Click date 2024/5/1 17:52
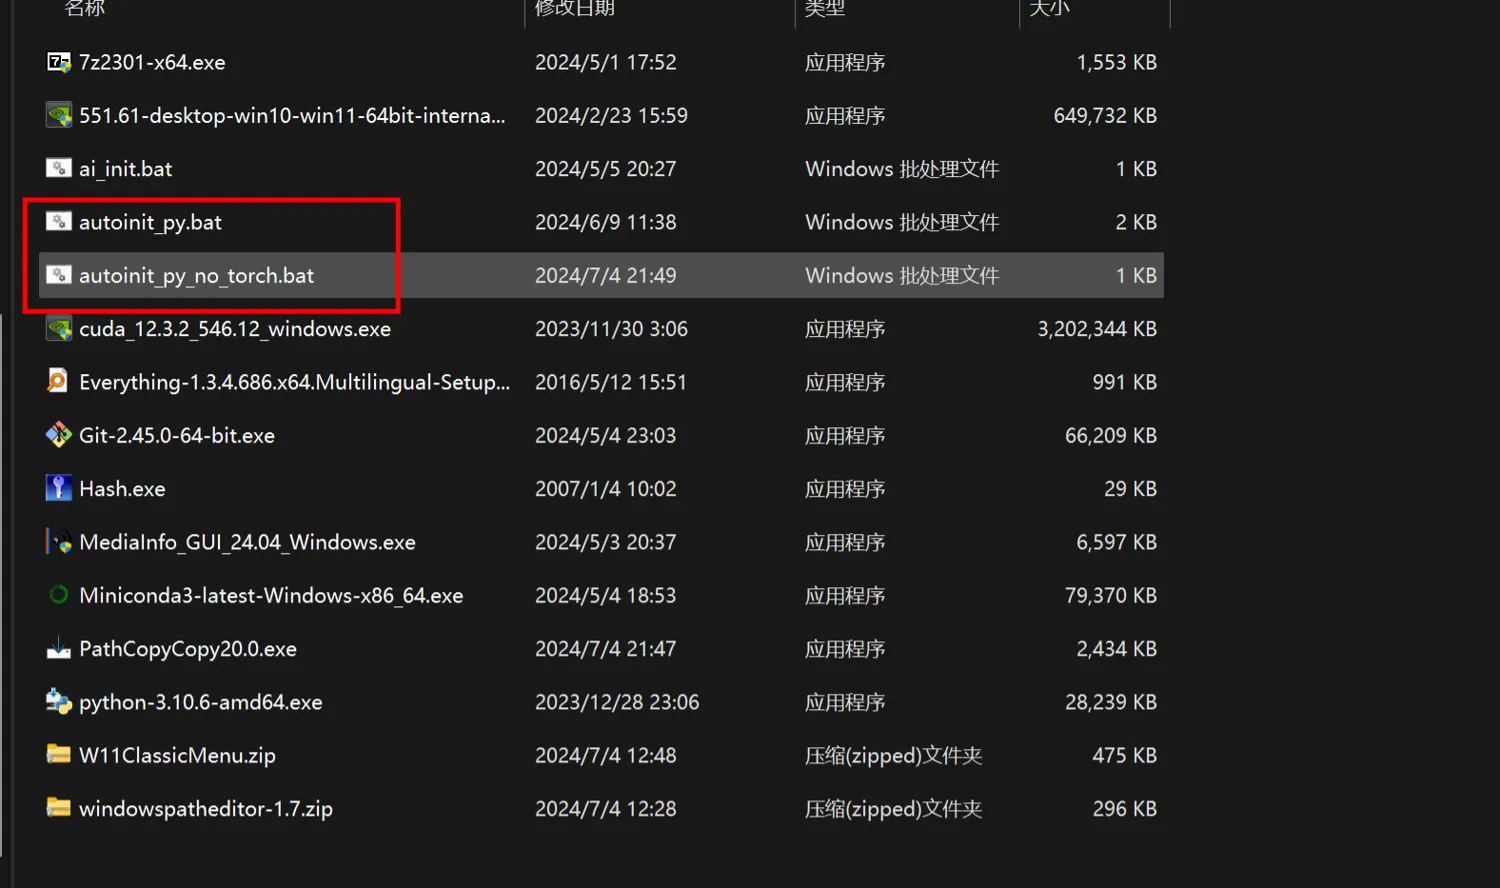Image resolution: width=1500 pixels, height=888 pixels. pyautogui.click(x=605, y=62)
